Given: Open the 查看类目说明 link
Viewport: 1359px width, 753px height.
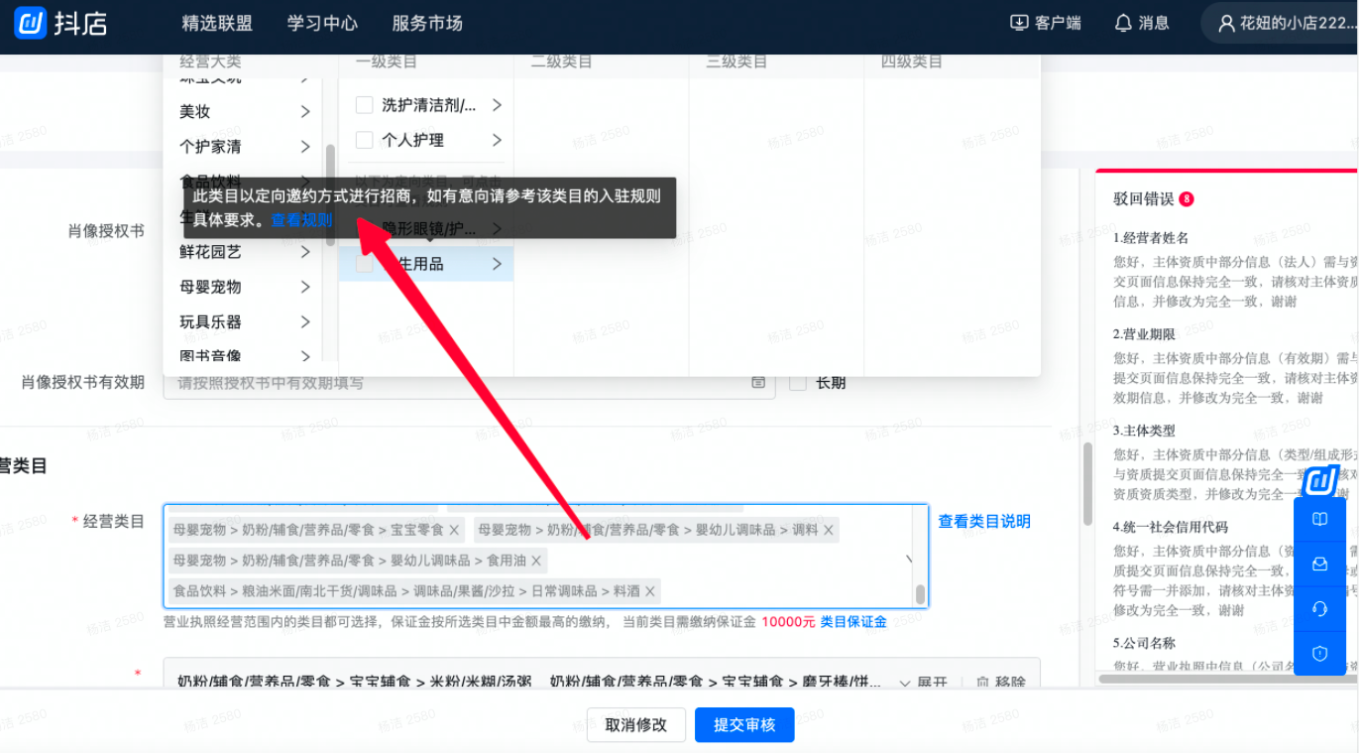Looking at the screenshot, I should pos(984,521).
